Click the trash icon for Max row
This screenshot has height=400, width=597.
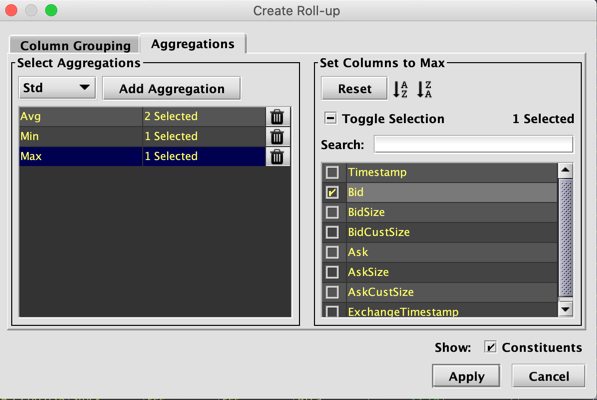277,156
